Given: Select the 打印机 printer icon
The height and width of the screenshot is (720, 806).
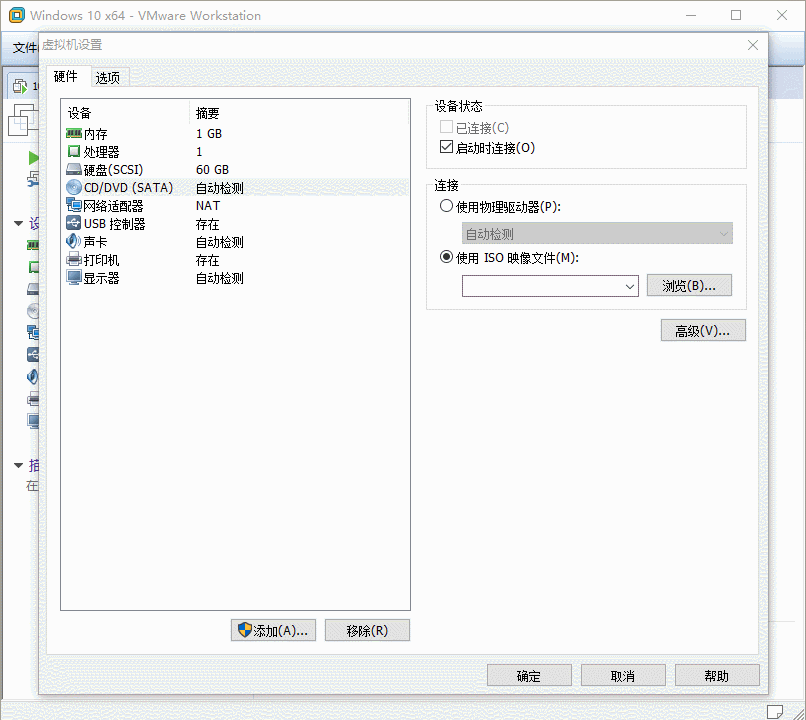Looking at the screenshot, I should pyautogui.click(x=74, y=259).
